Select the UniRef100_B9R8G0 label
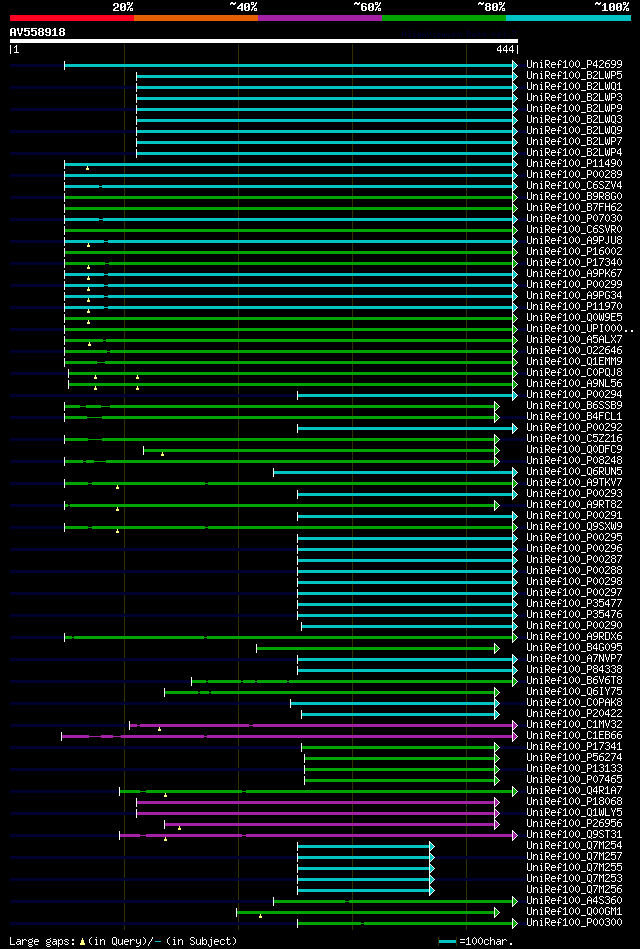 click(x=575, y=197)
